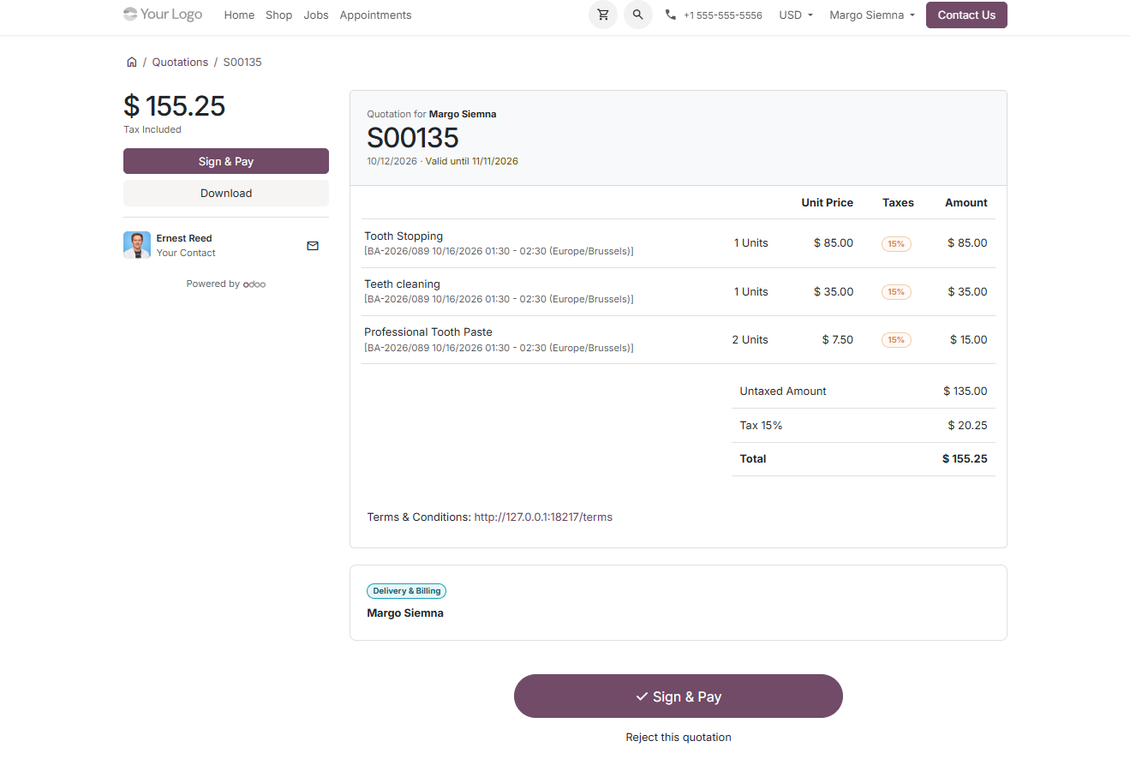The image size is (1130, 765).
Task: Click the 15% tax badge for Tooth Stopping
Action: (x=896, y=244)
